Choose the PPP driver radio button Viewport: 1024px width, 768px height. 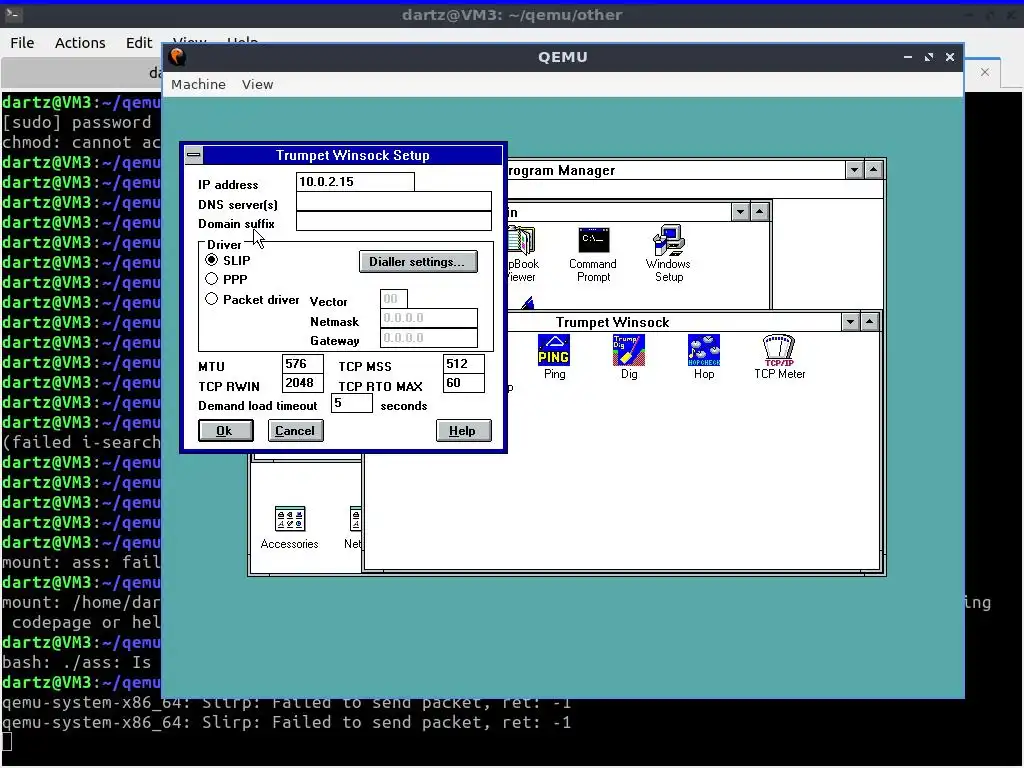(x=212, y=279)
